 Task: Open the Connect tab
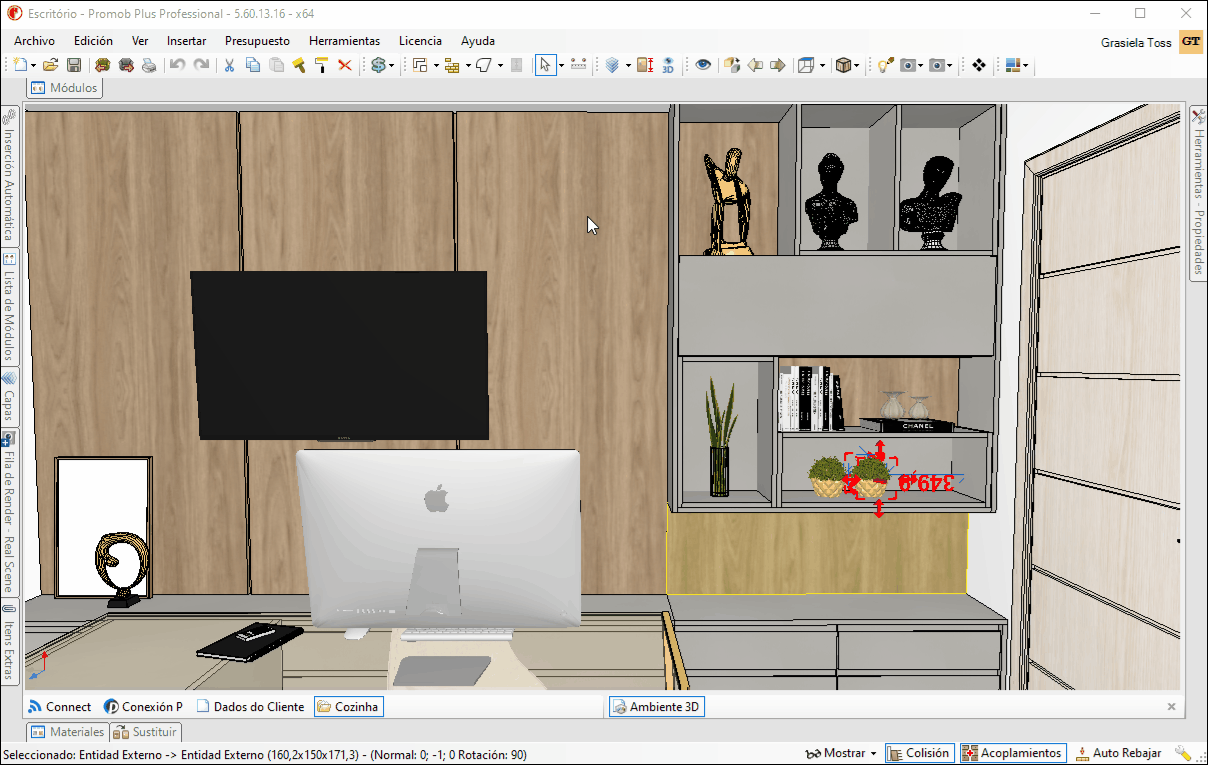[59, 707]
